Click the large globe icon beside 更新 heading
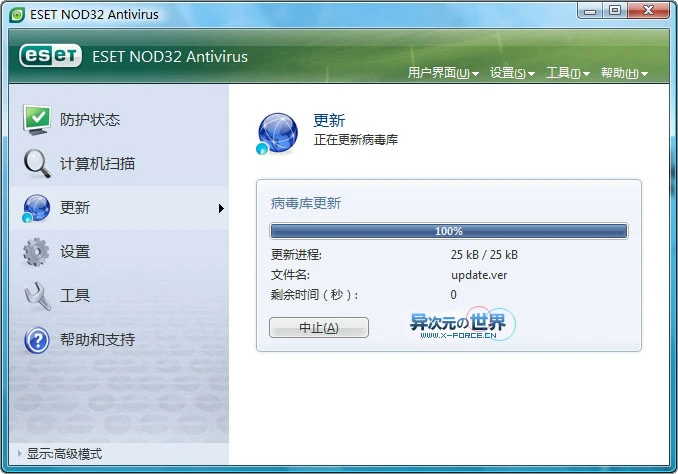 click(x=277, y=133)
